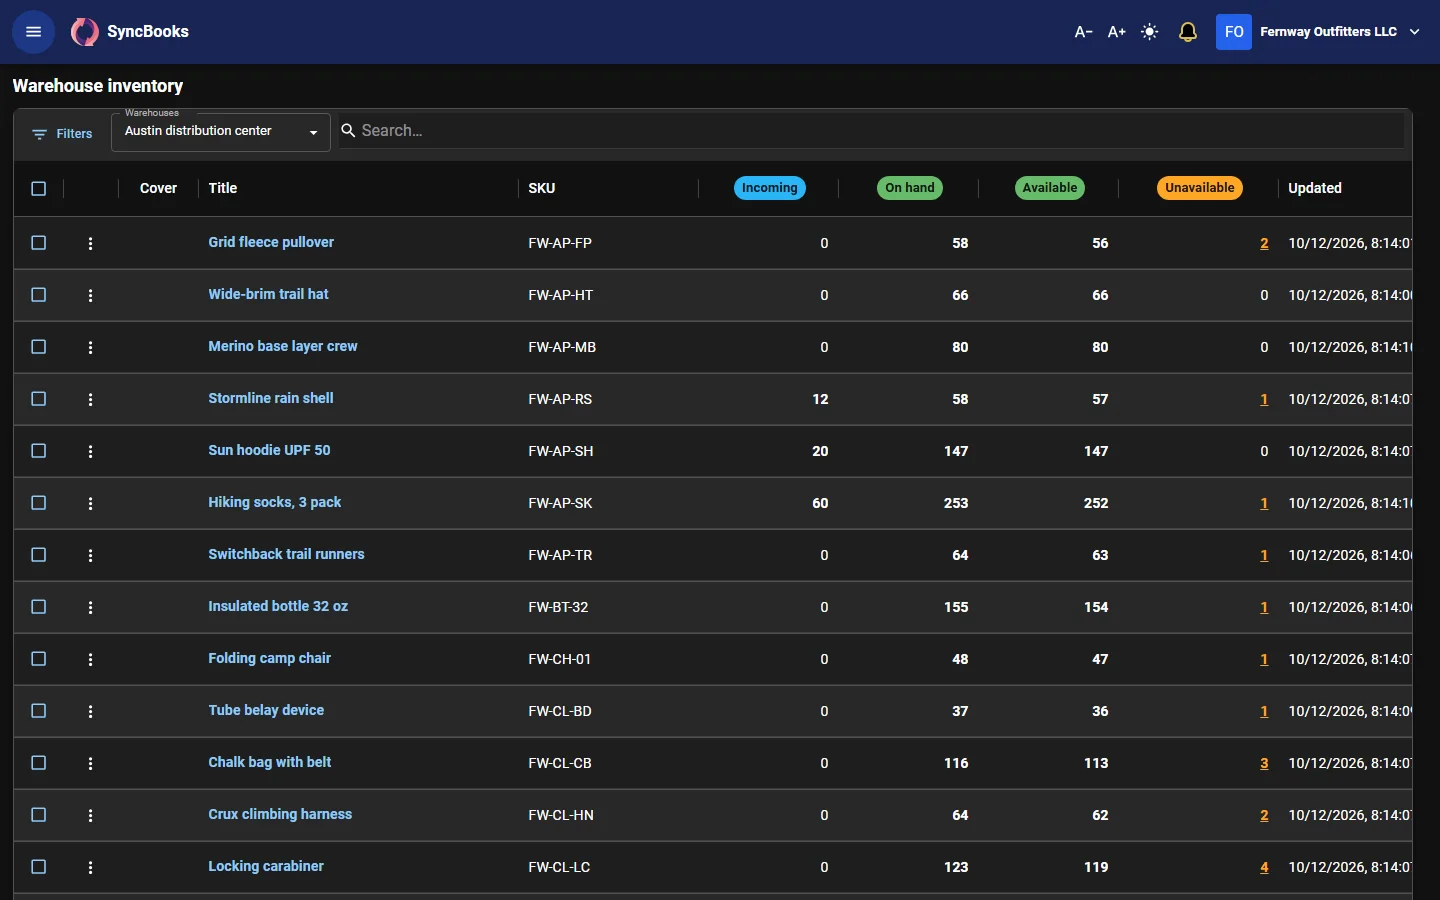The image size is (1440, 900).
Task: Click the On hand column chip
Action: pyautogui.click(x=910, y=188)
